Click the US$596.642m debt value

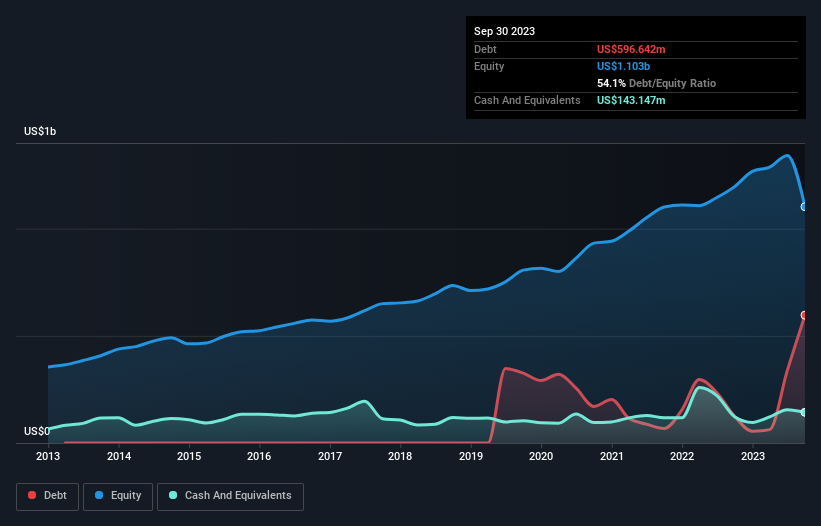[x=631, y=49]
